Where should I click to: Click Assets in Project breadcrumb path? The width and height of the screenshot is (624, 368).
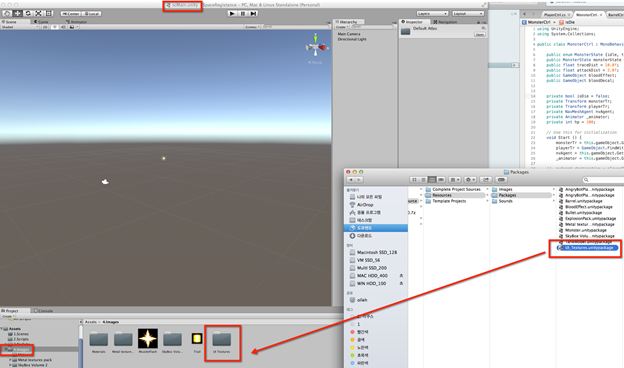pyautogui.click(x=91, y=322)
